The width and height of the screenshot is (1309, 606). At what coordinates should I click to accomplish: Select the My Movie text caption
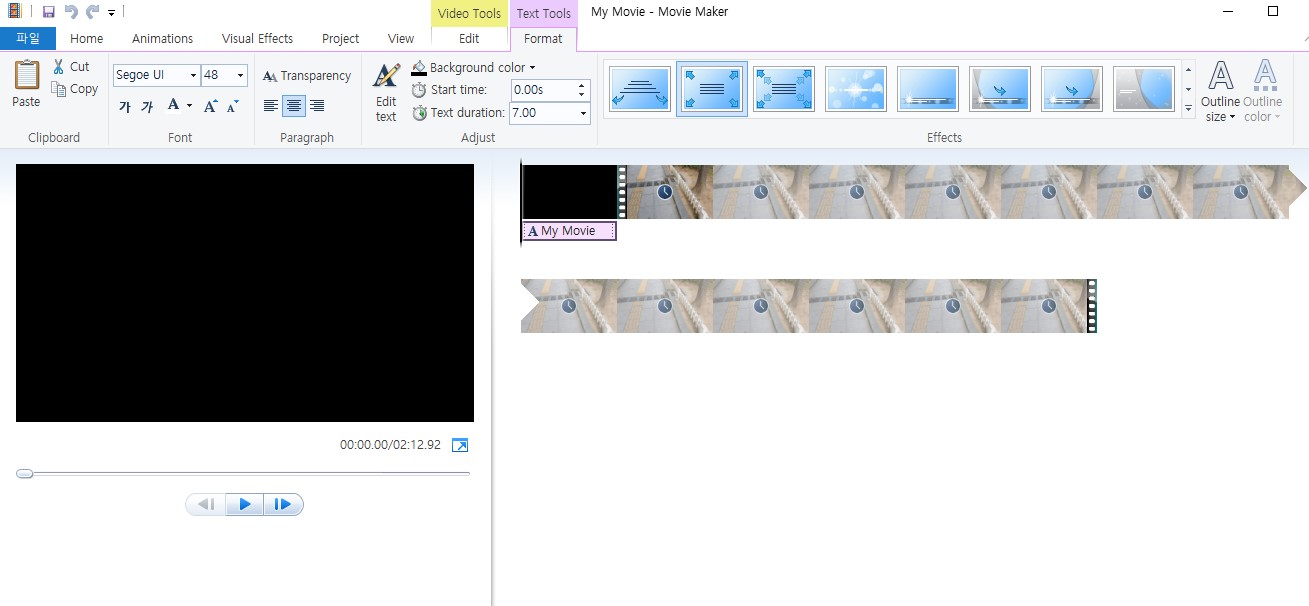point(569,231)
